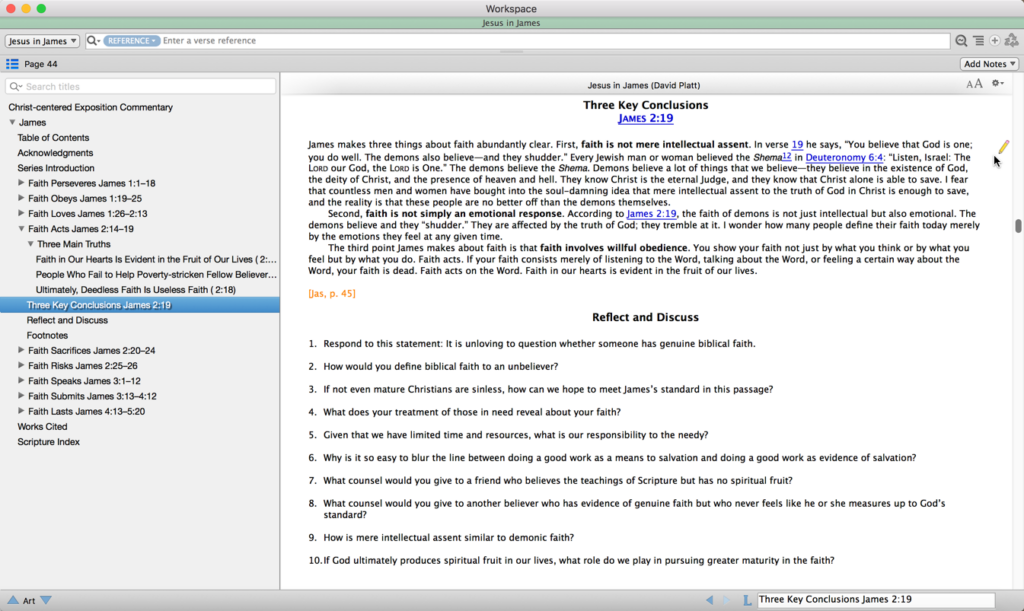Open the Jesus in James module dropdown
This screenshot has height=611, width=1024.
pyautogui.click(x=42, y=40)
